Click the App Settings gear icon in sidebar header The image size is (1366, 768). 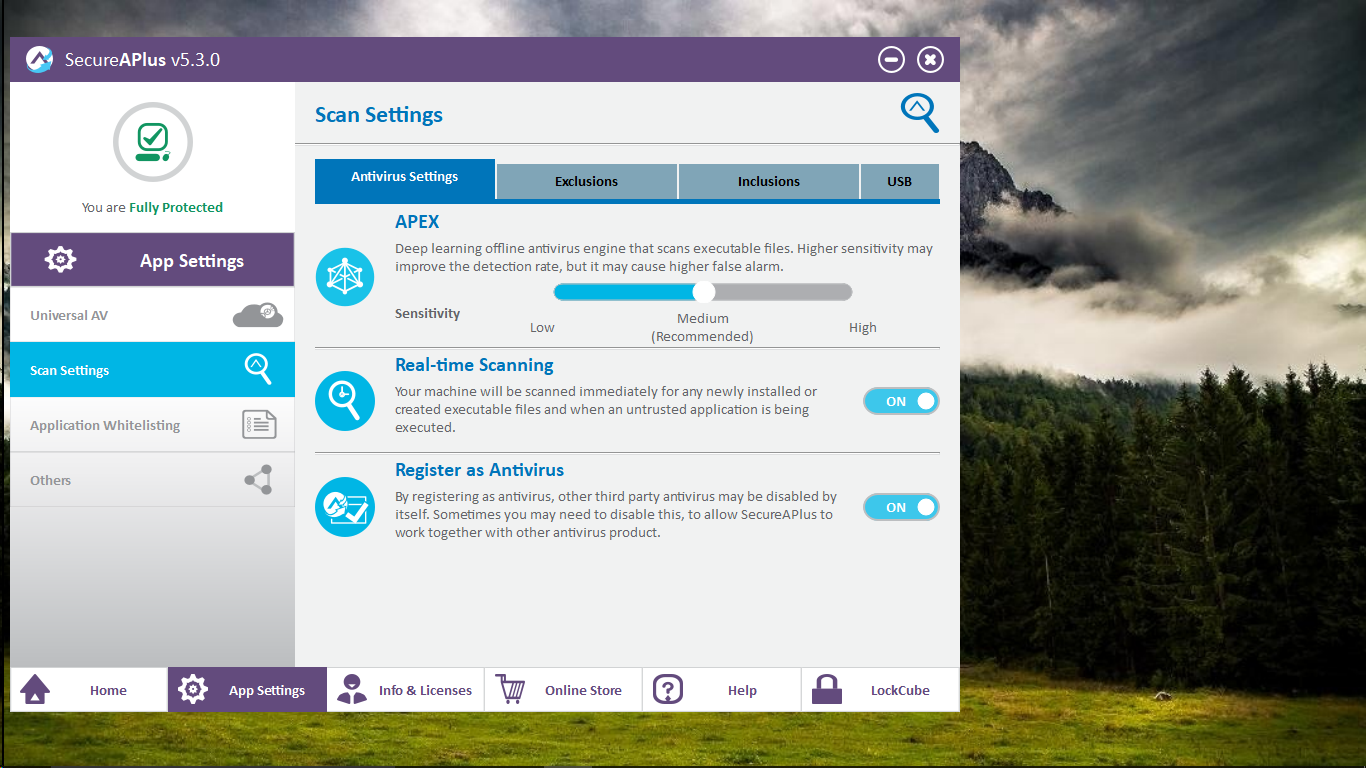tap(60, 260)
